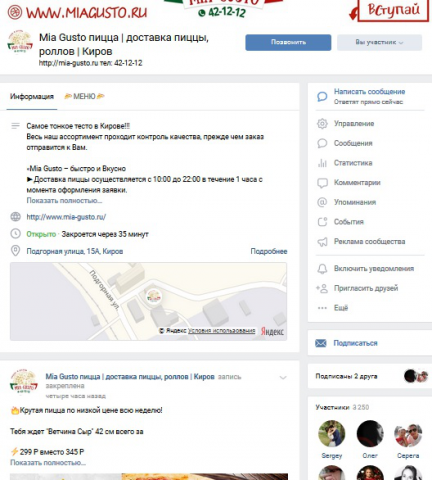Click the three-dots Ещё icon
This screenshot has width=432, height=480.
(322, 308)
